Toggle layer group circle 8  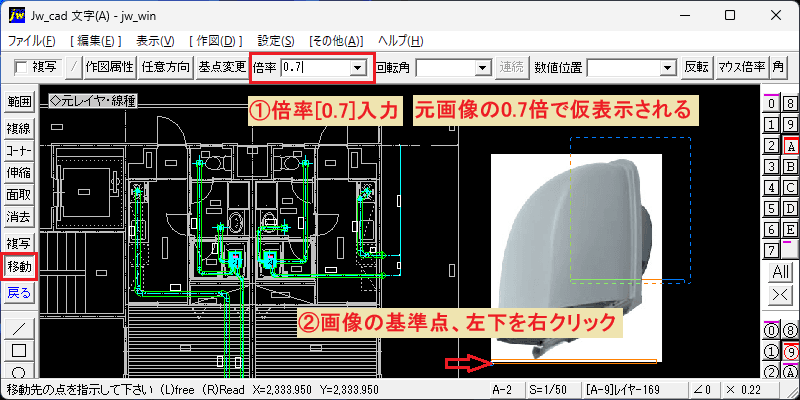[x=790, y=331]
